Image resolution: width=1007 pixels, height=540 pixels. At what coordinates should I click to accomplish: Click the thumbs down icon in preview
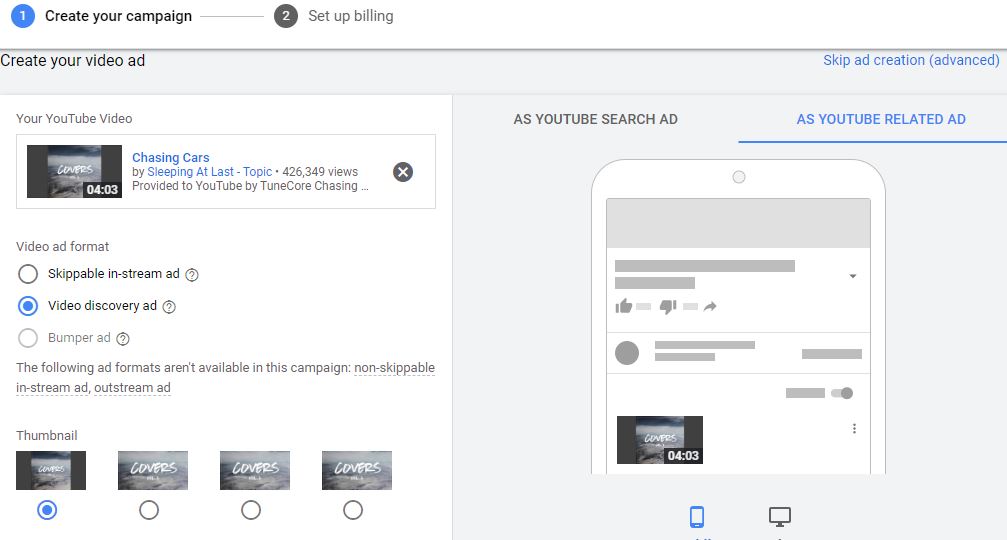tap(668, 307)
